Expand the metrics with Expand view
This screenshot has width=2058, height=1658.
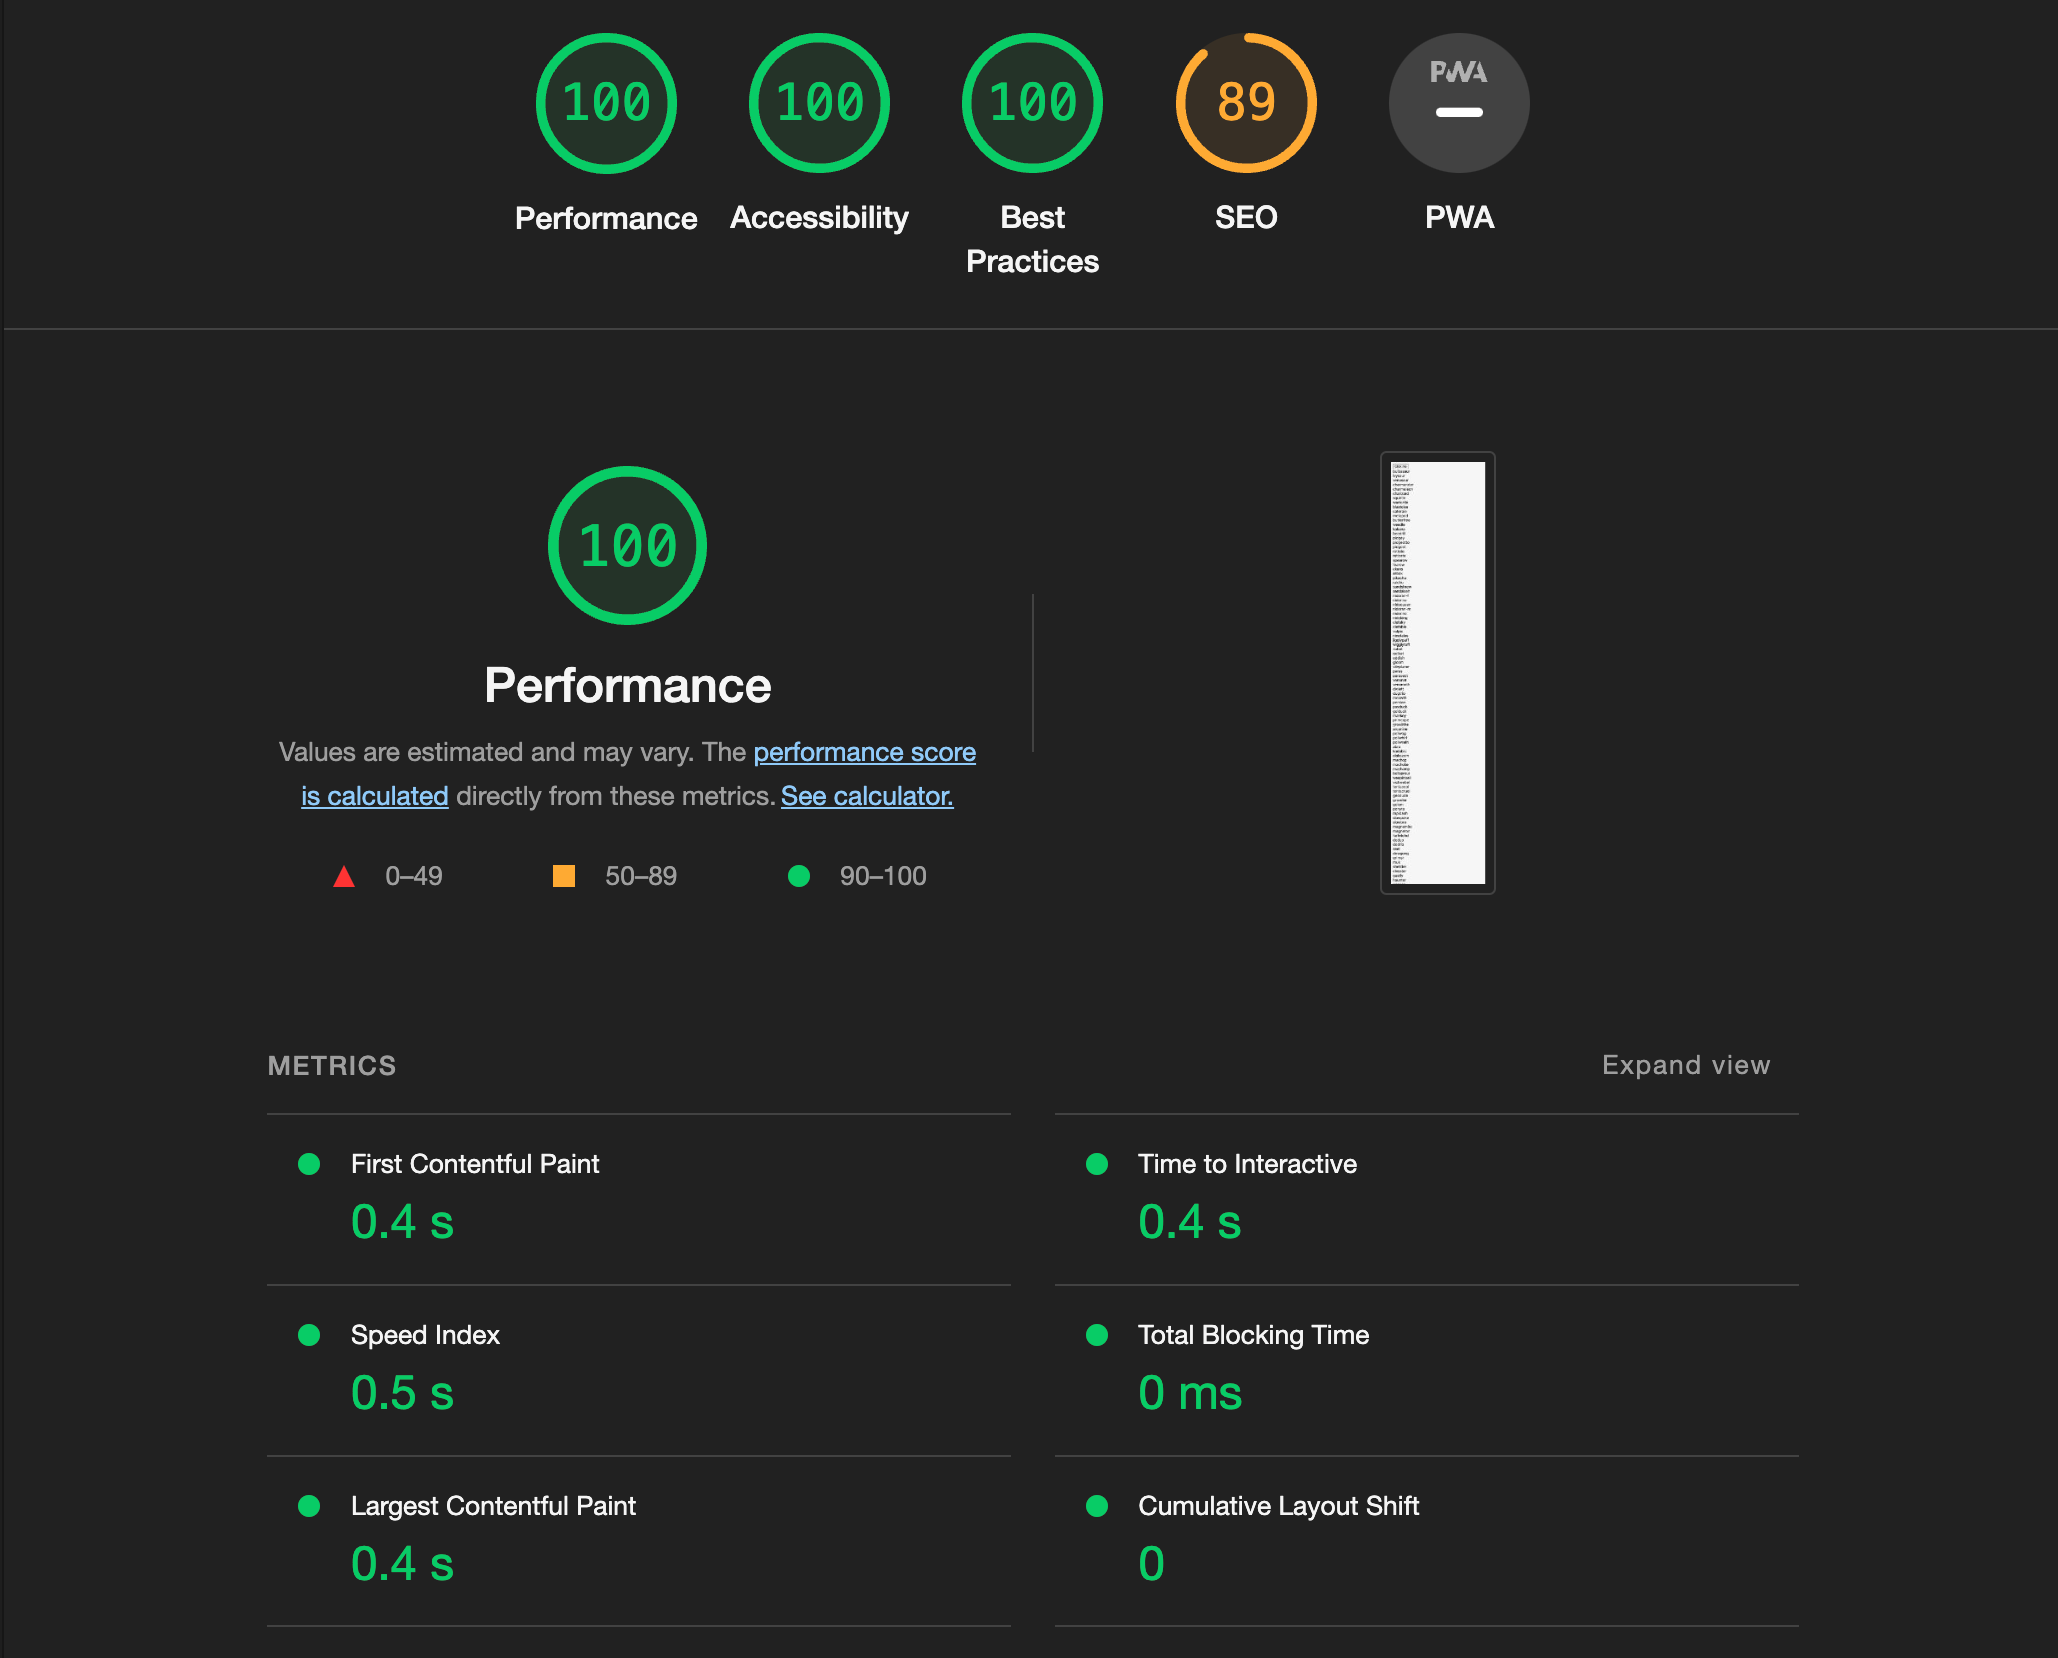[1685, 1065]
